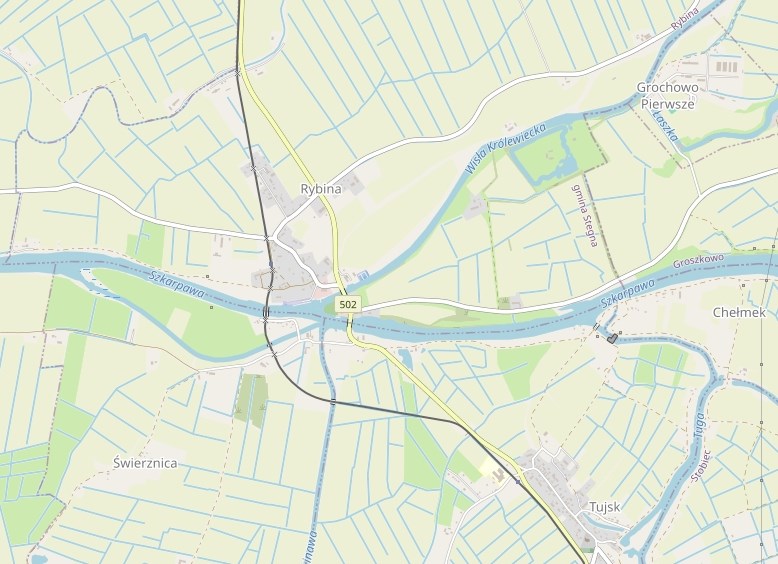Viewport: 778px width, 564px height.
Task: Click the gmina Stegna boundary label
Action: pyautogui.click(x=585, y=215)
